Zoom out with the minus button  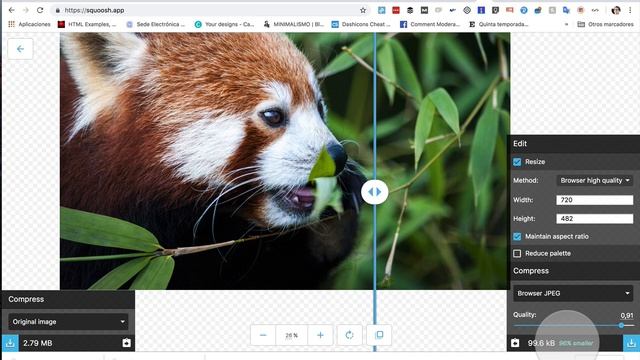click(263, 335)
